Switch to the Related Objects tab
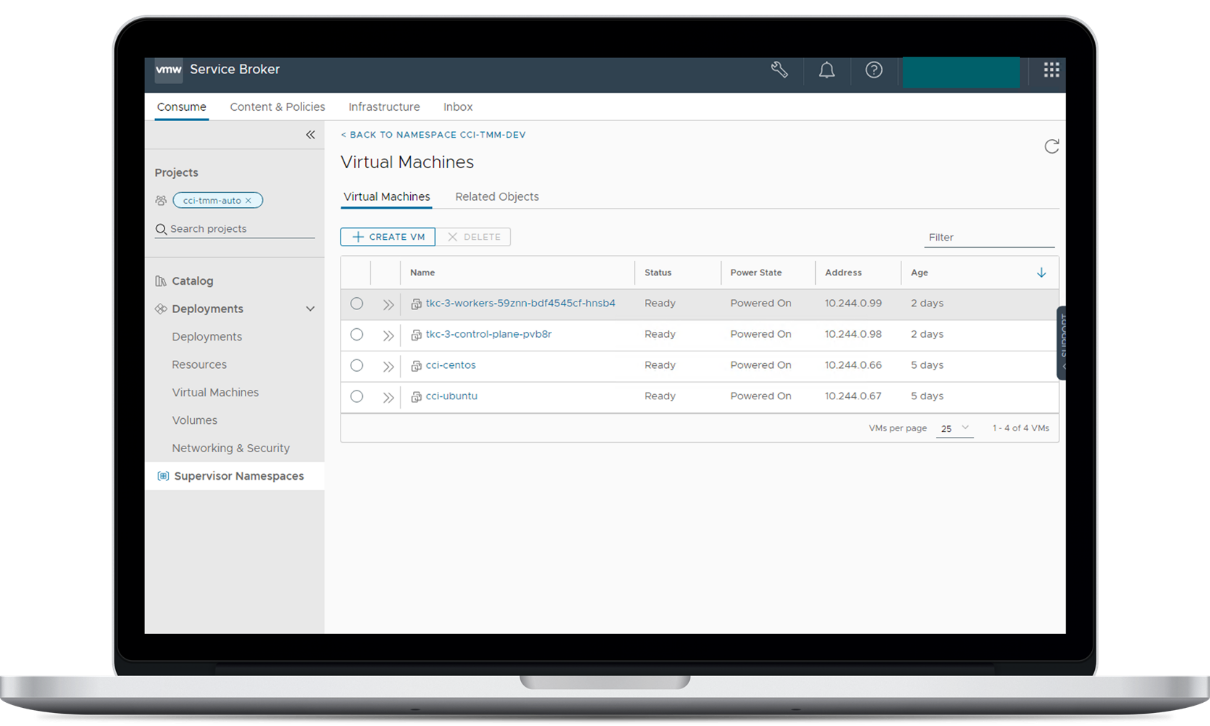This screenshot has height=726, width=1210. pyautogui.click(x=497, y=197)
